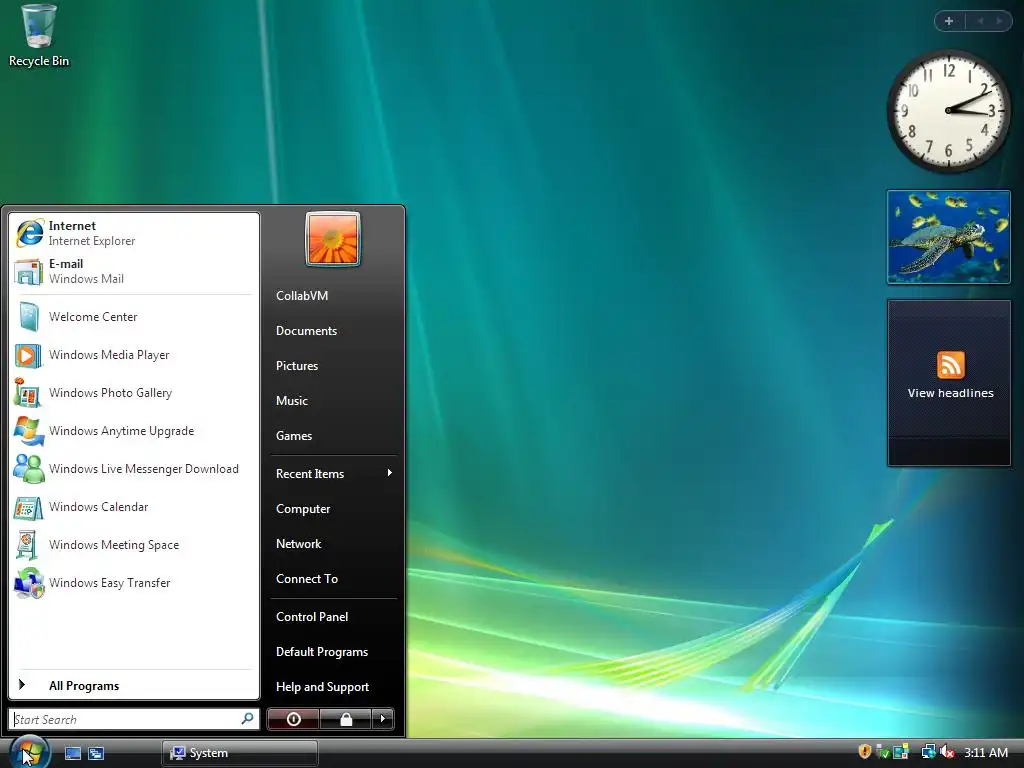Open Default Programs
The width and height of the screenshot is (1024, 768).
pos(334,652)
